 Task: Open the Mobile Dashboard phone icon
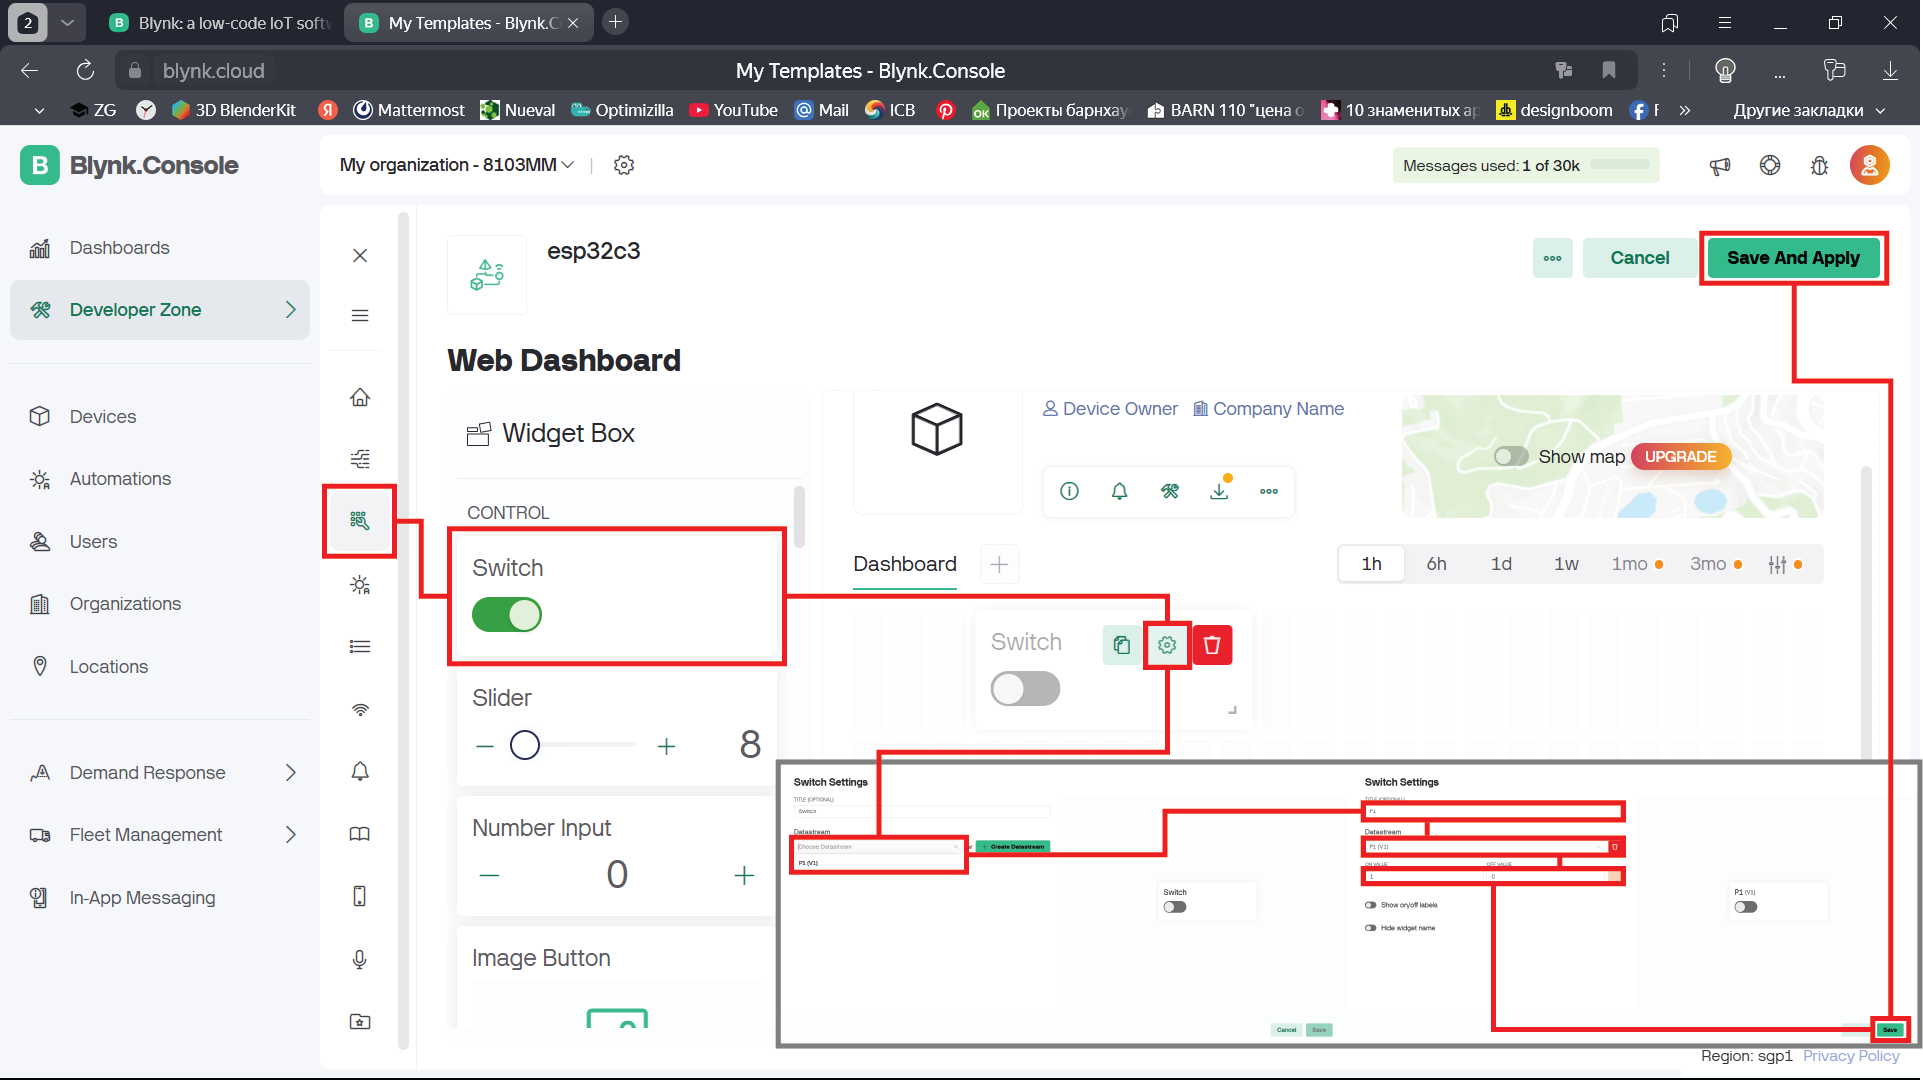pyautogui.click(x=360, y=896)
